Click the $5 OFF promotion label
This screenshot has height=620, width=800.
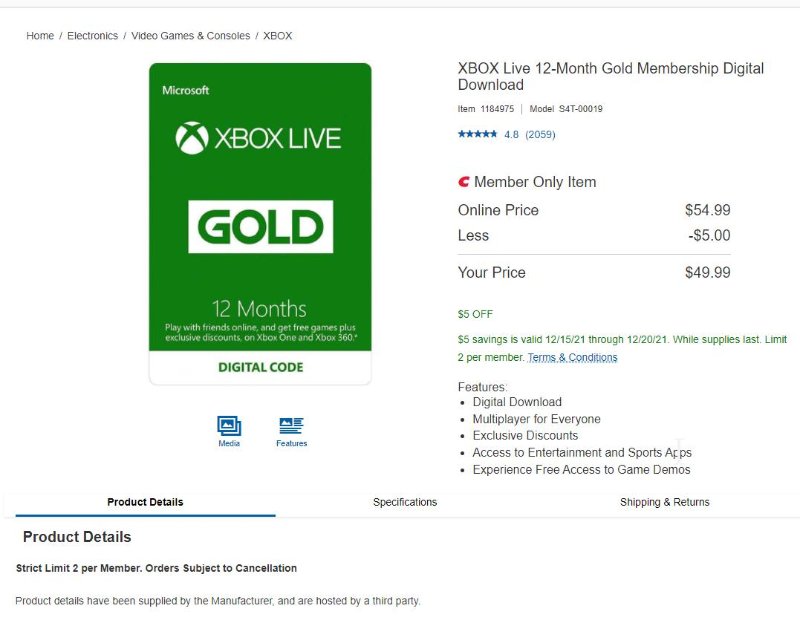coord(475,314)
